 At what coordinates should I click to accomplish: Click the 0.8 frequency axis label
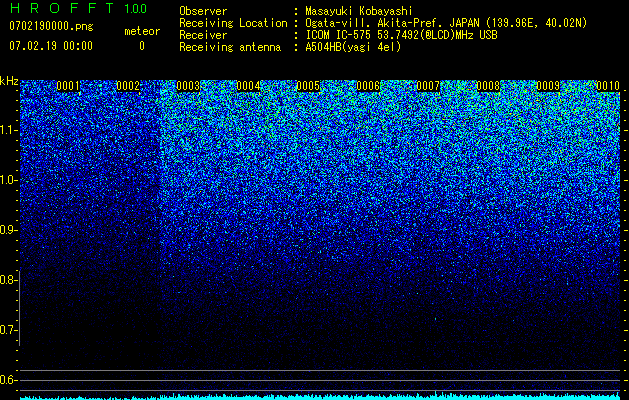coord(7,280)
